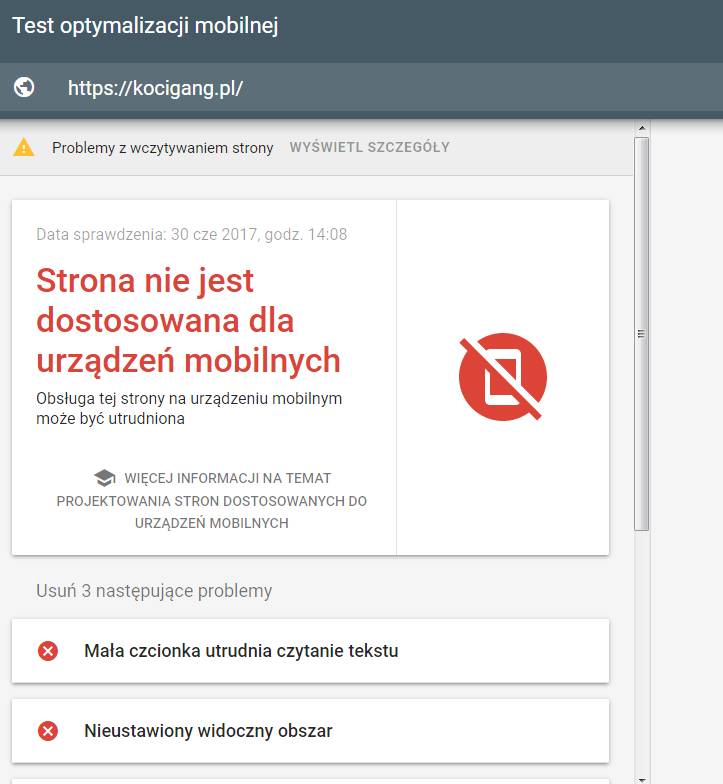Click 'Test optymalizacji mobilnej' title

145,26
